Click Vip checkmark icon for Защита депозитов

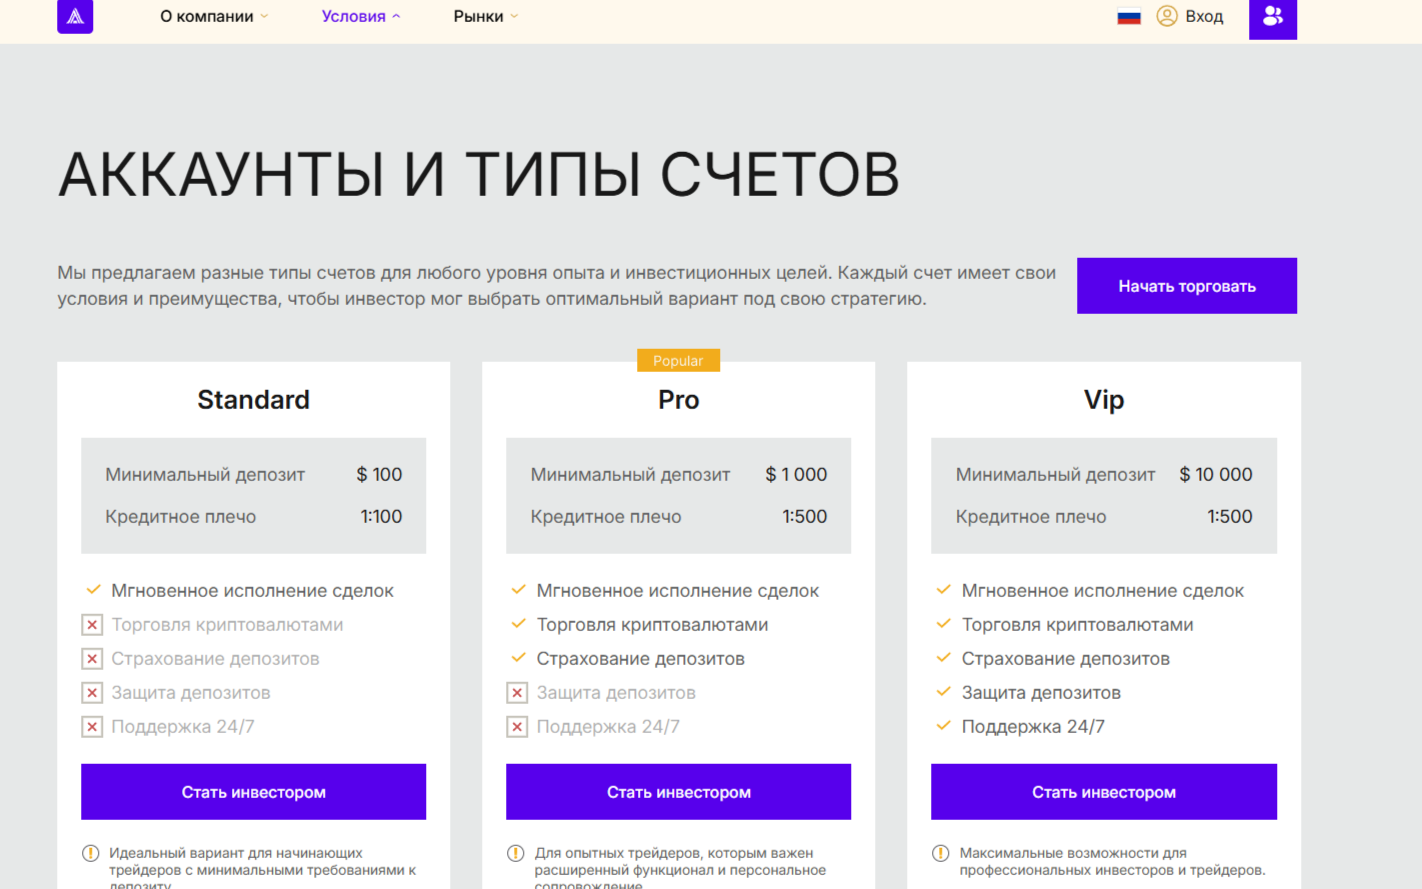pyautogui.click(x=943, y=692)
